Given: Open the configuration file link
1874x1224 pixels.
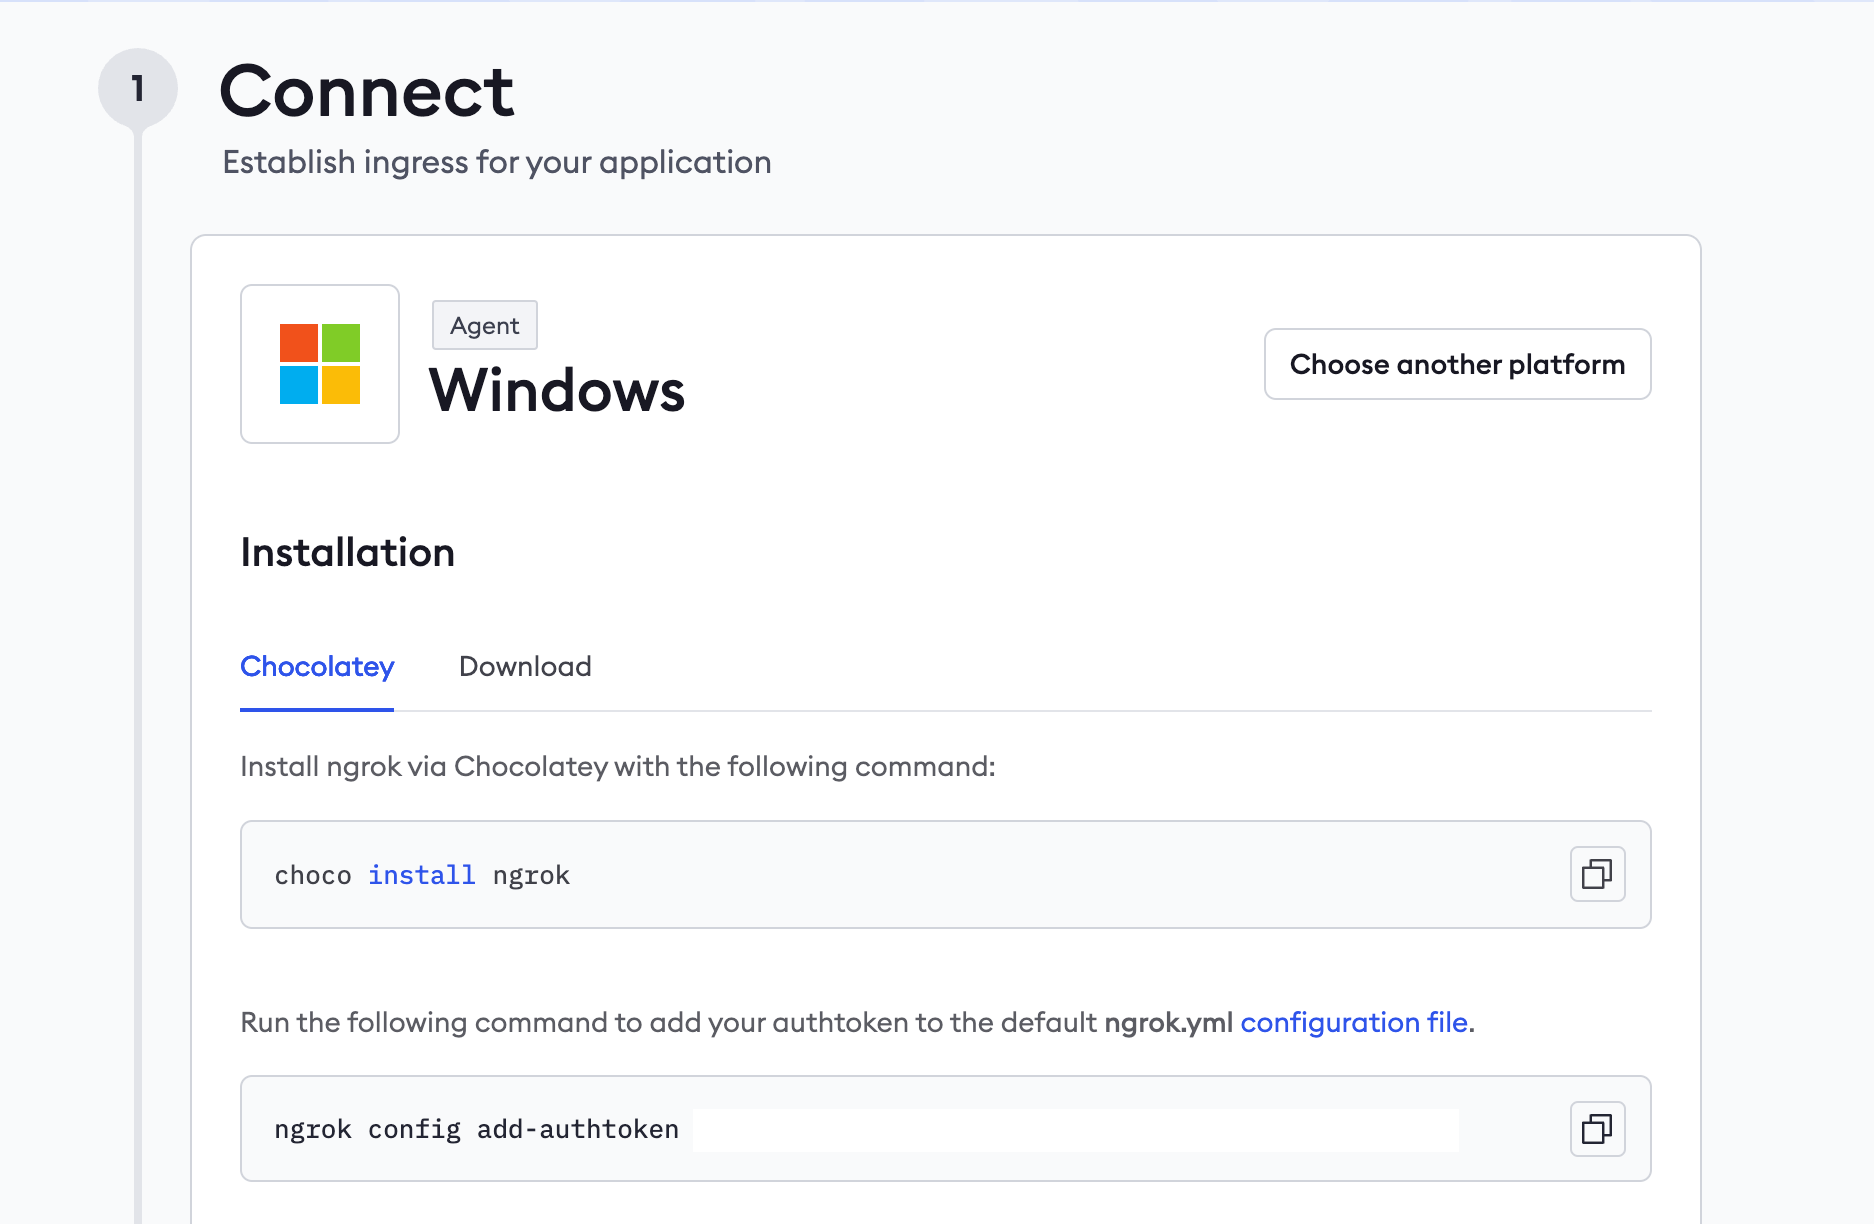Looking at the screenshot, I should 1354,1022.
